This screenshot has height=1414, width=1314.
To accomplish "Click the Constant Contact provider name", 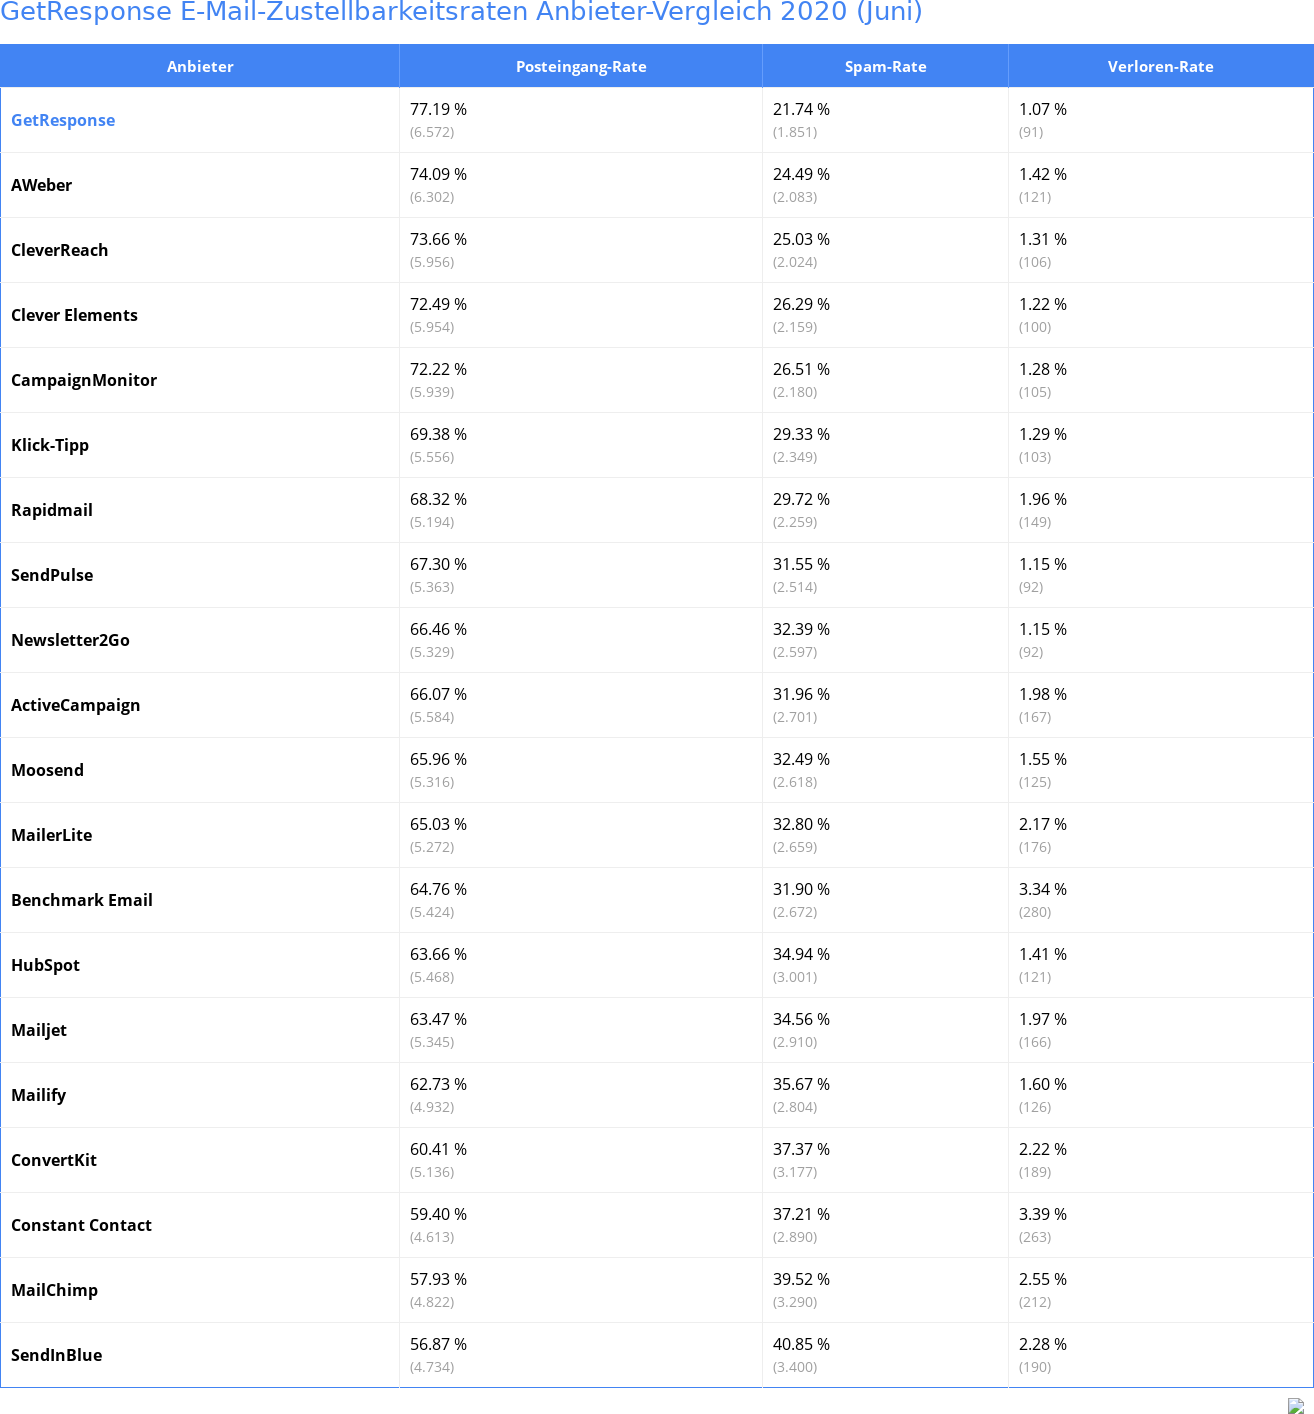I will [x=82, y=1225].
